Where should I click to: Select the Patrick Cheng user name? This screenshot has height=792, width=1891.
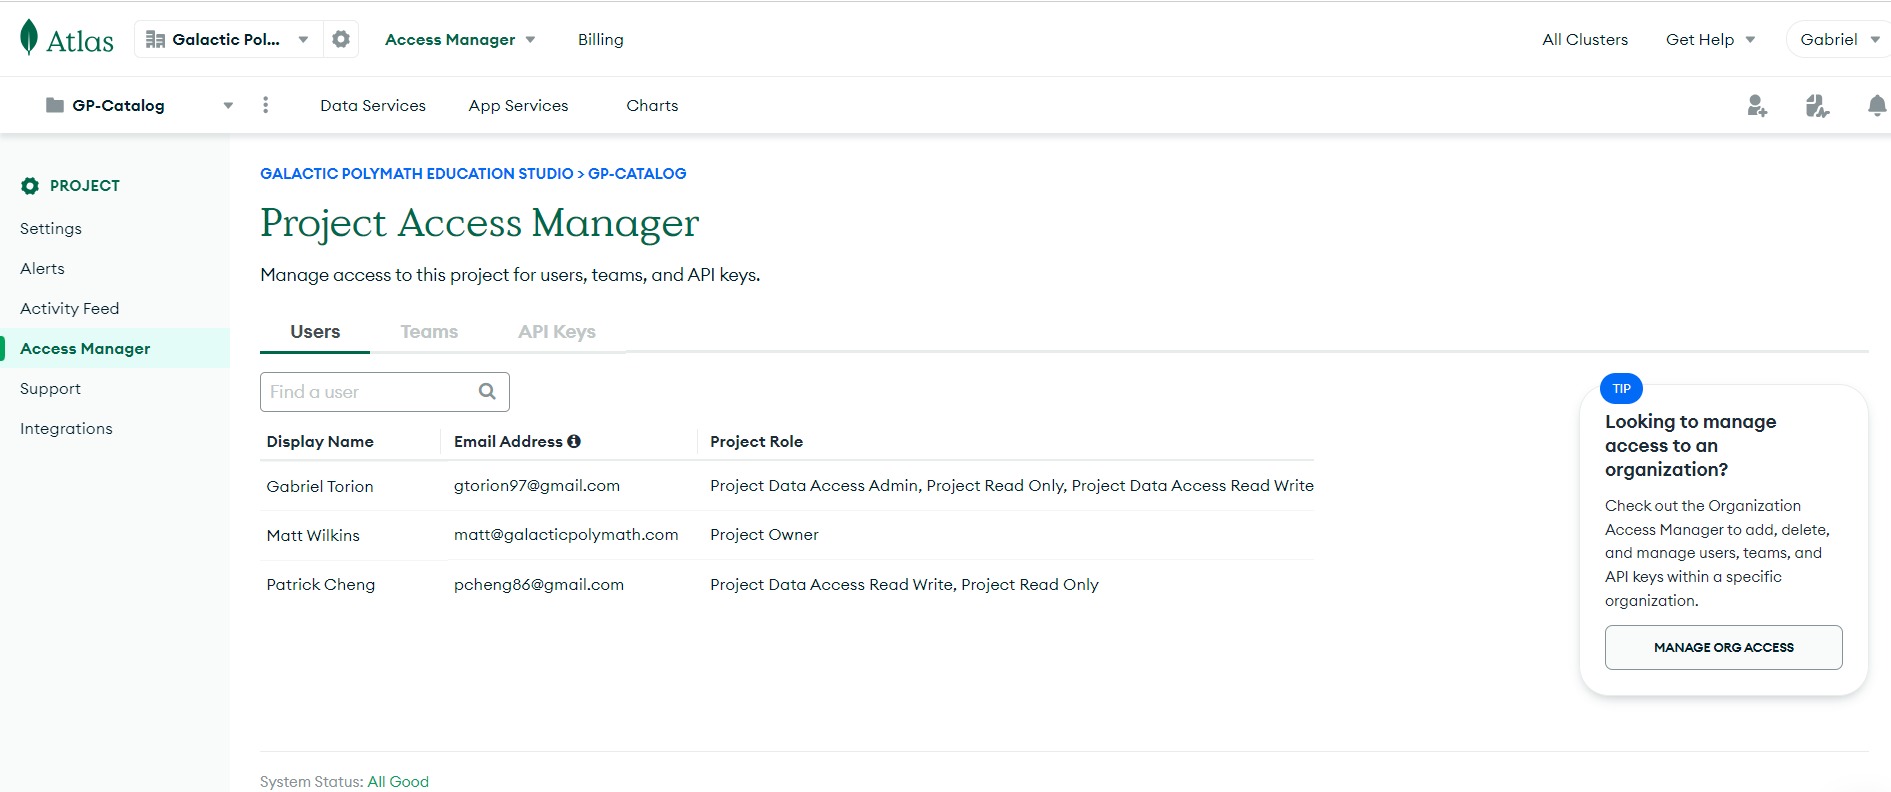[321, 584]
